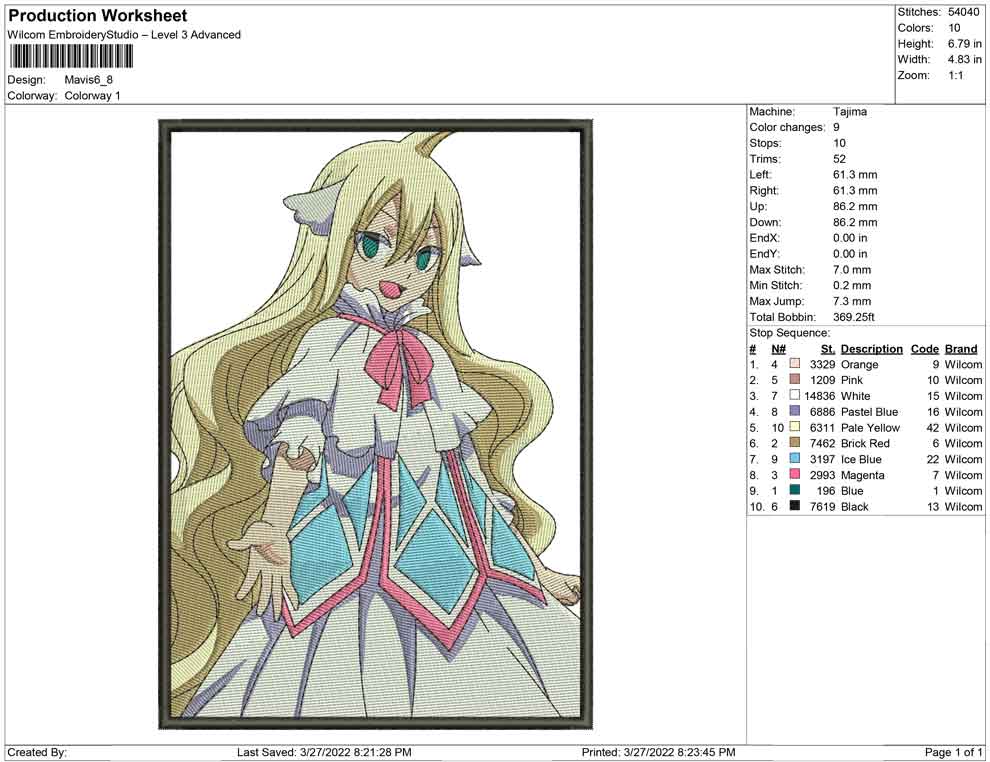Click the EndX value '0.00 in'
Screen dimensions: 990x762
(850, 238)
